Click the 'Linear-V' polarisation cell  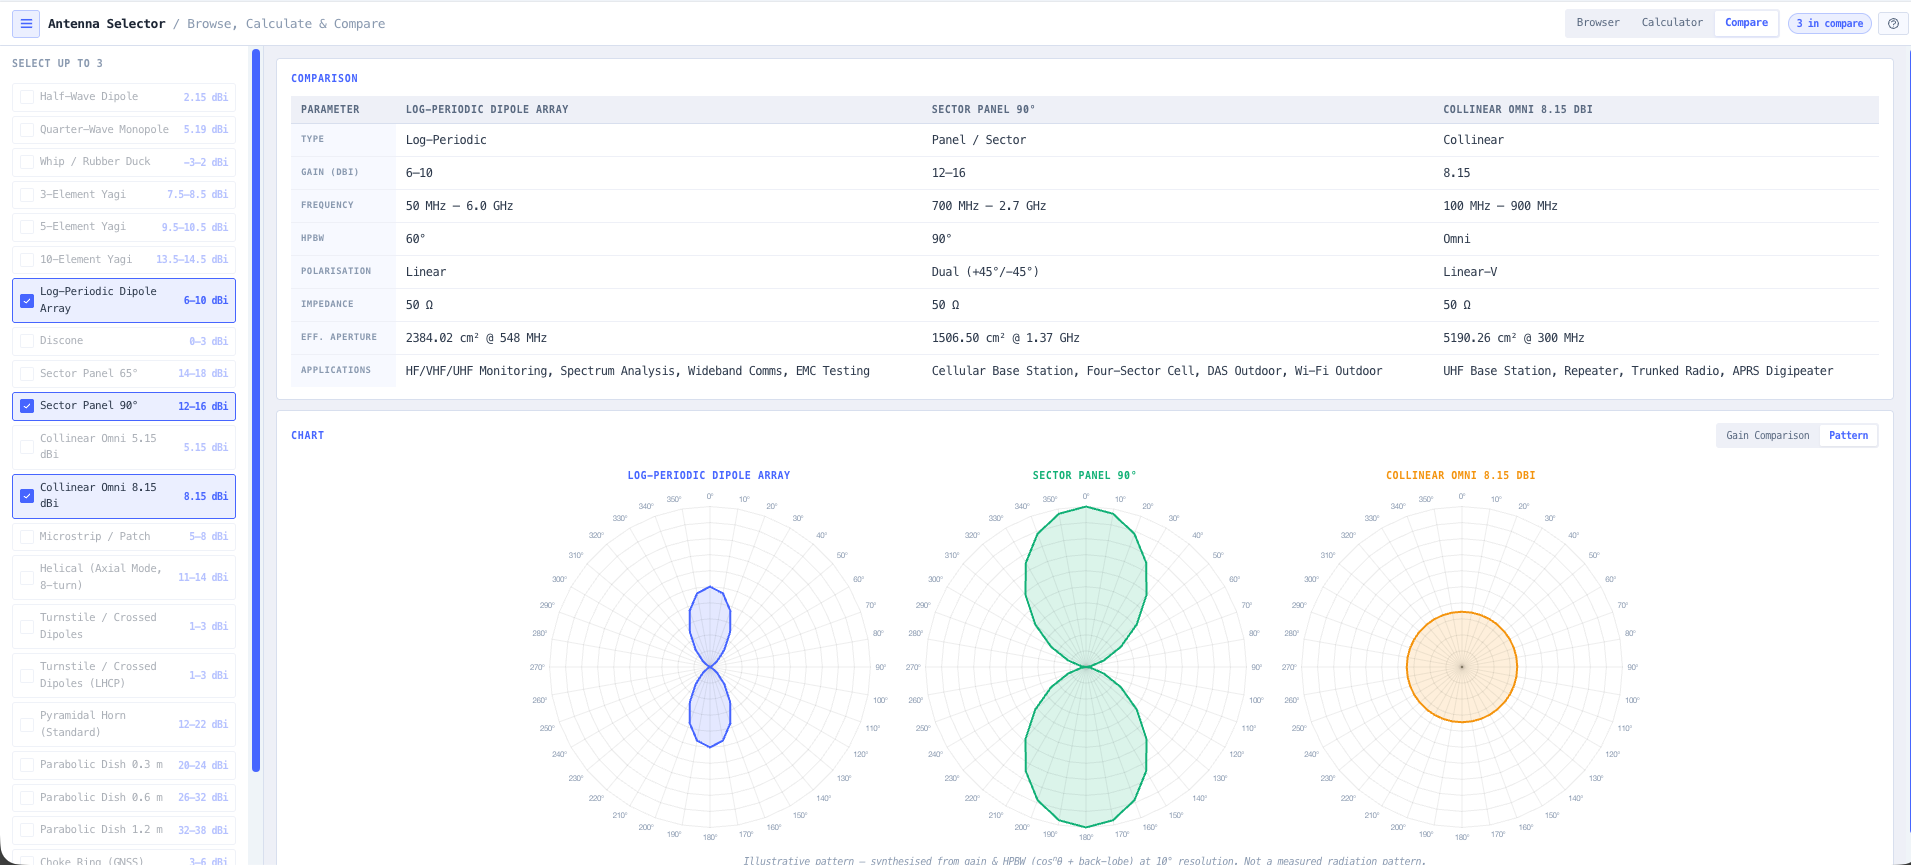point(1470,272)
